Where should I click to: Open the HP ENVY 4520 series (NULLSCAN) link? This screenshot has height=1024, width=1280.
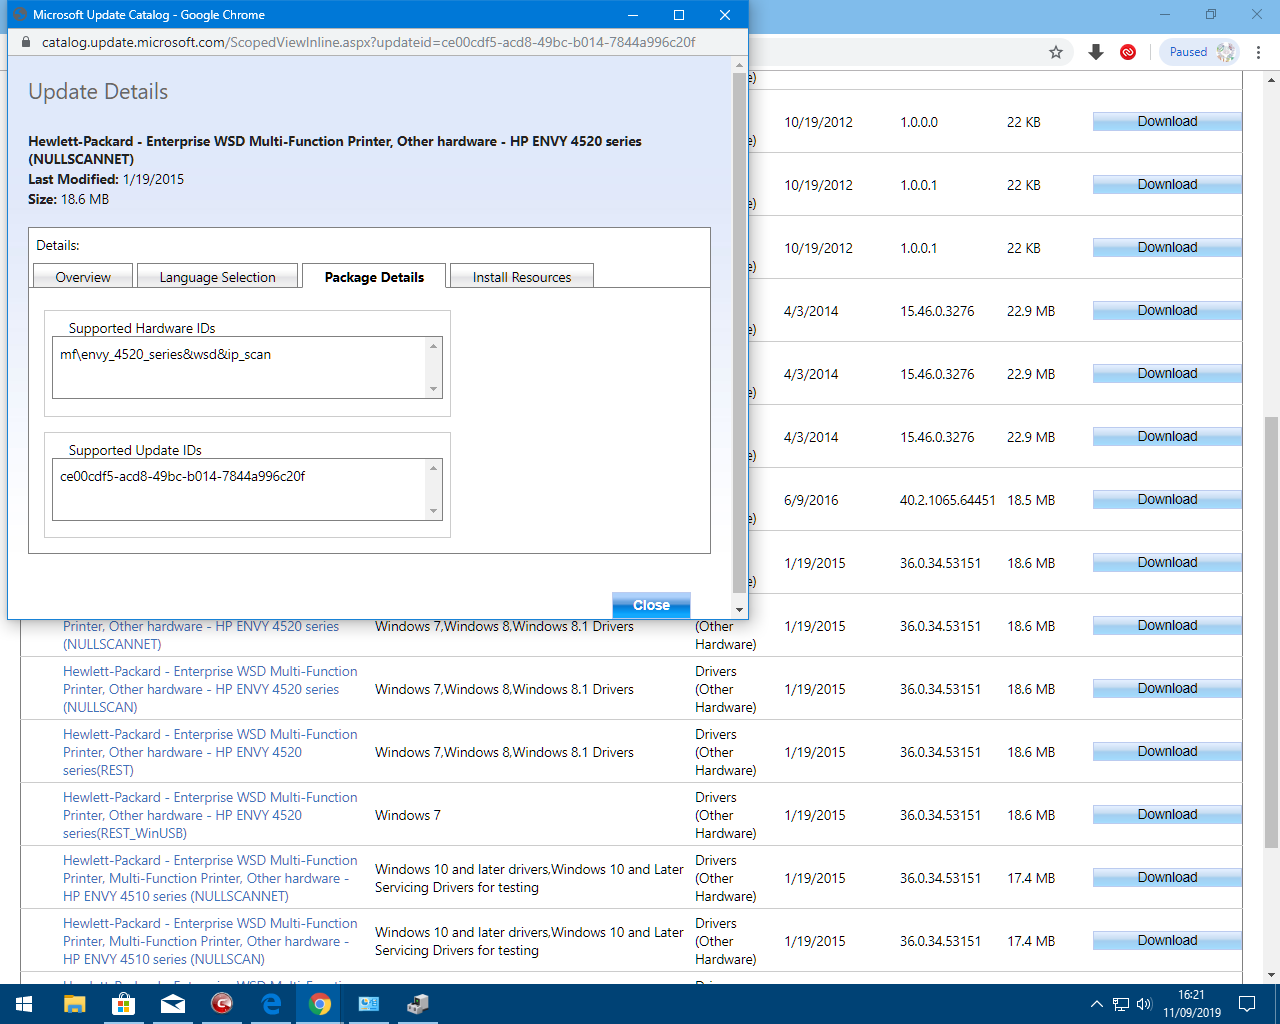[210, 689]
